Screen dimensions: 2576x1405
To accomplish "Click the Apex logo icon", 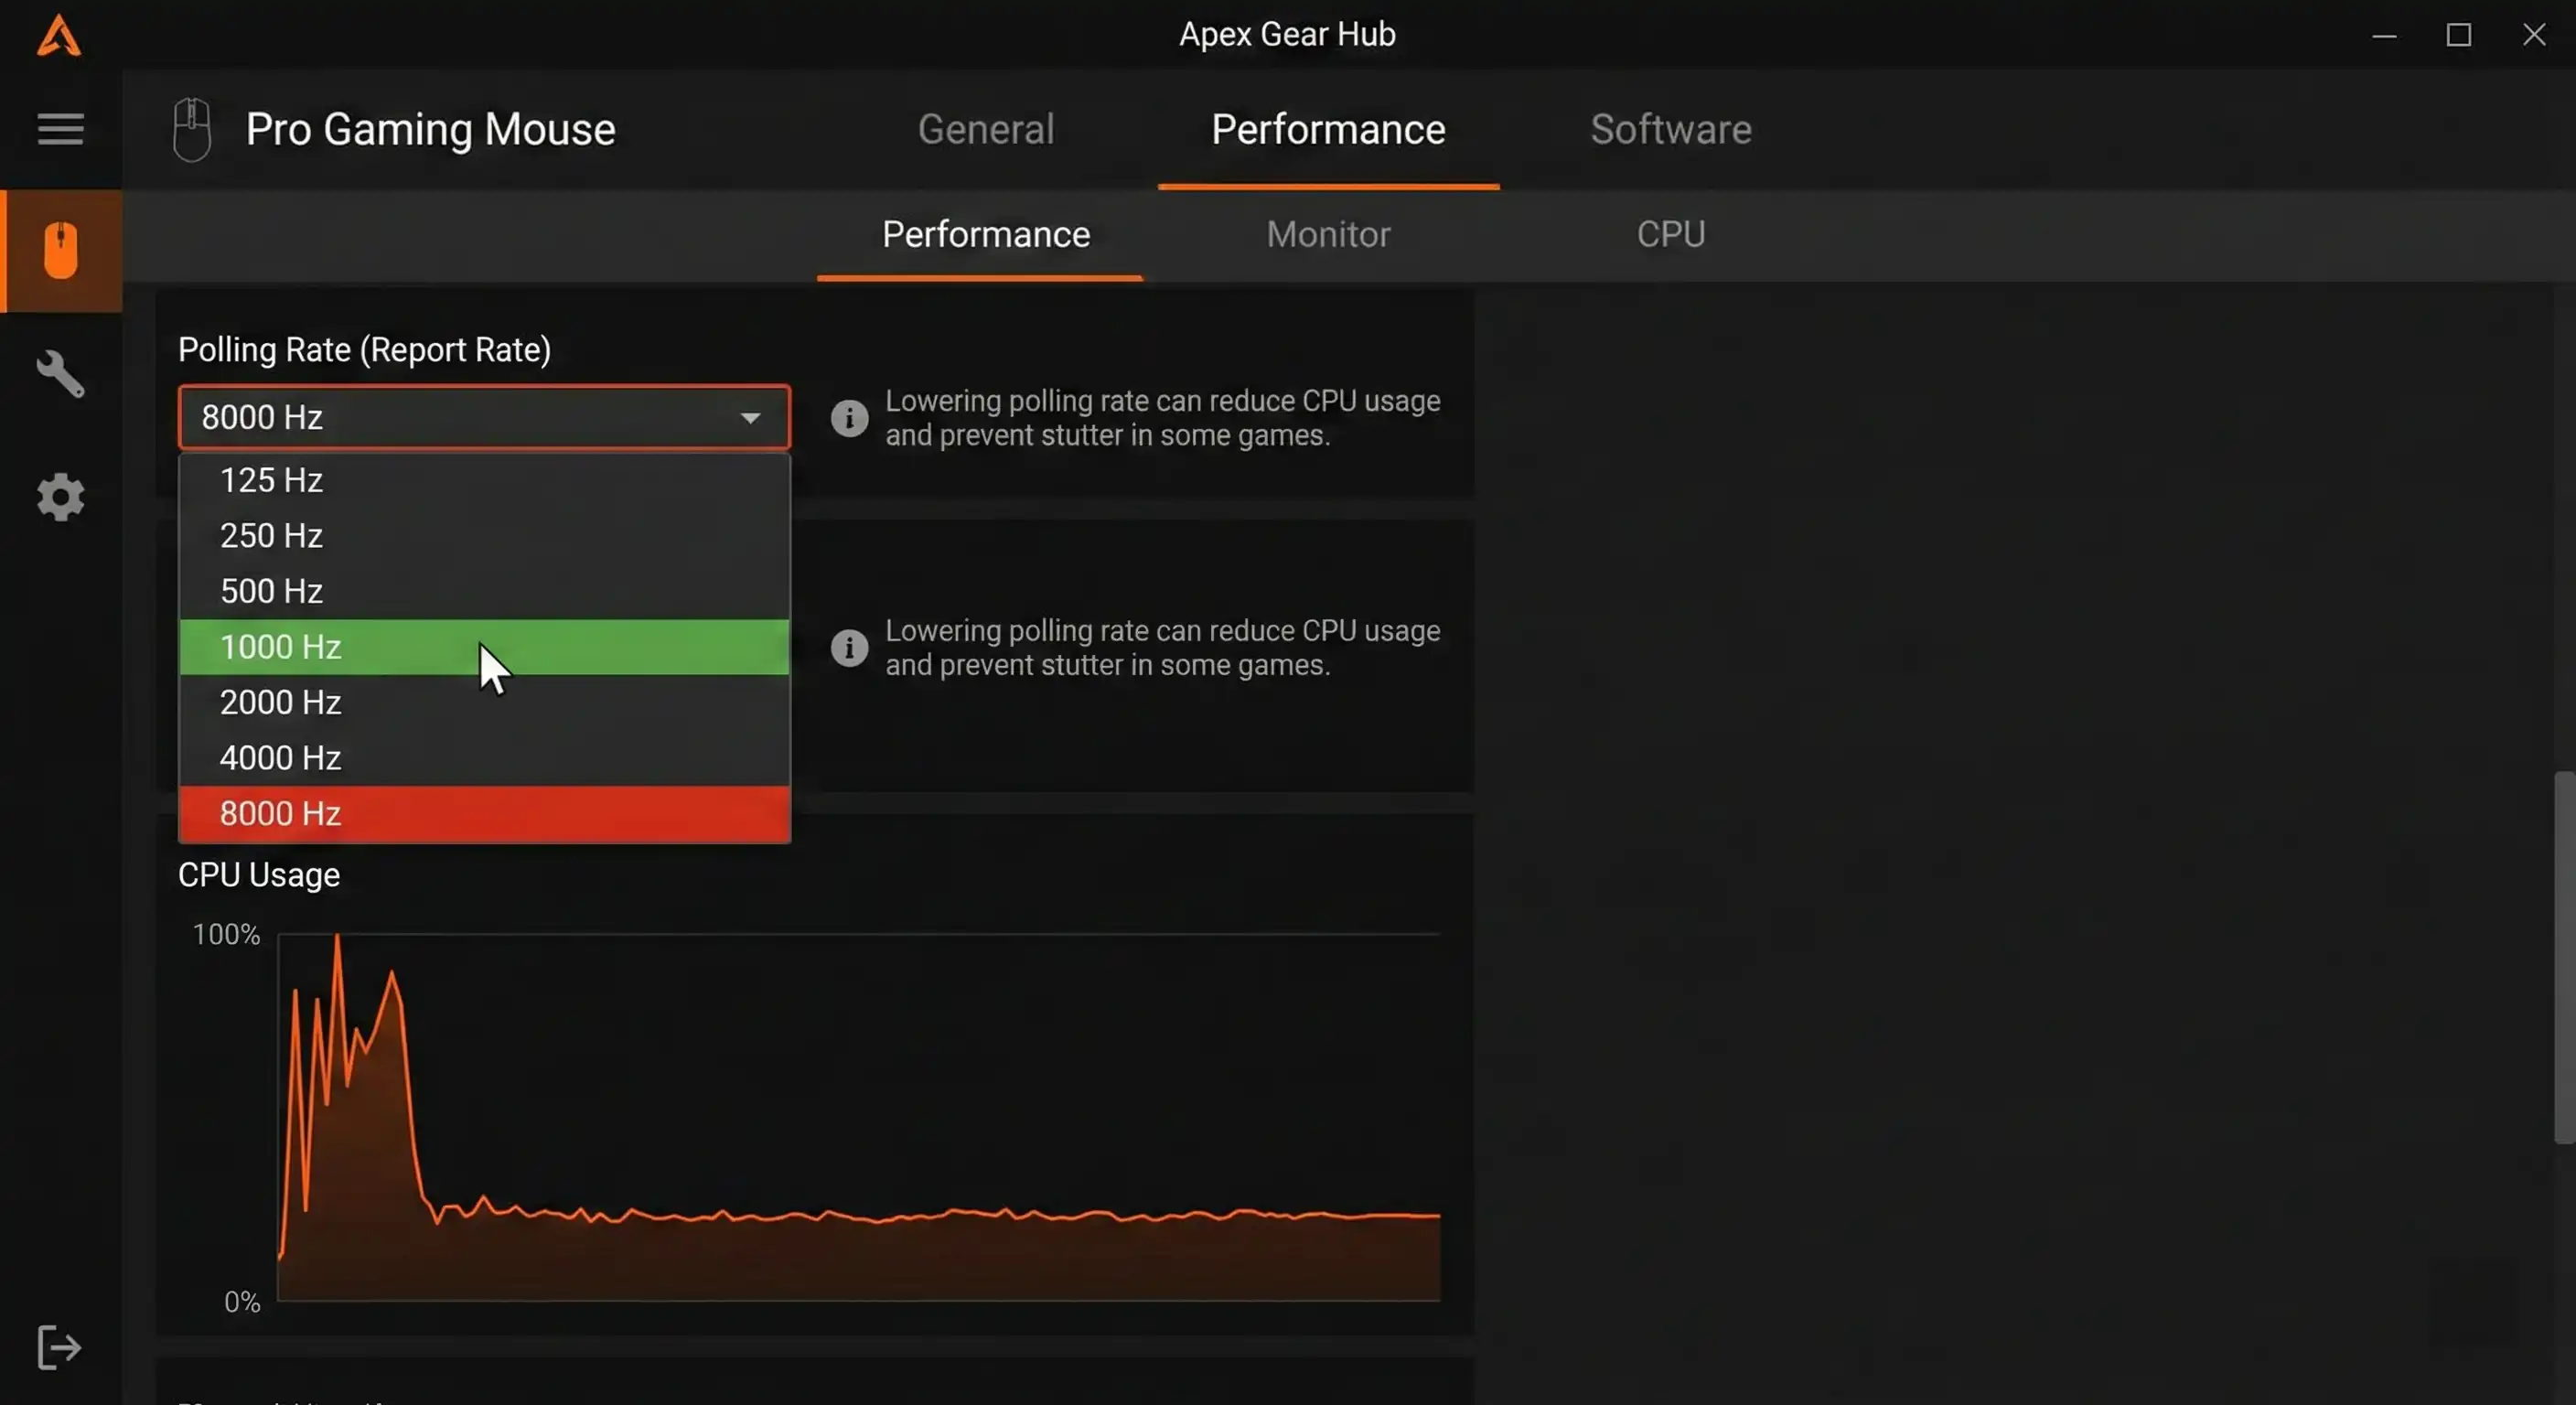I will tap(59, 35).
